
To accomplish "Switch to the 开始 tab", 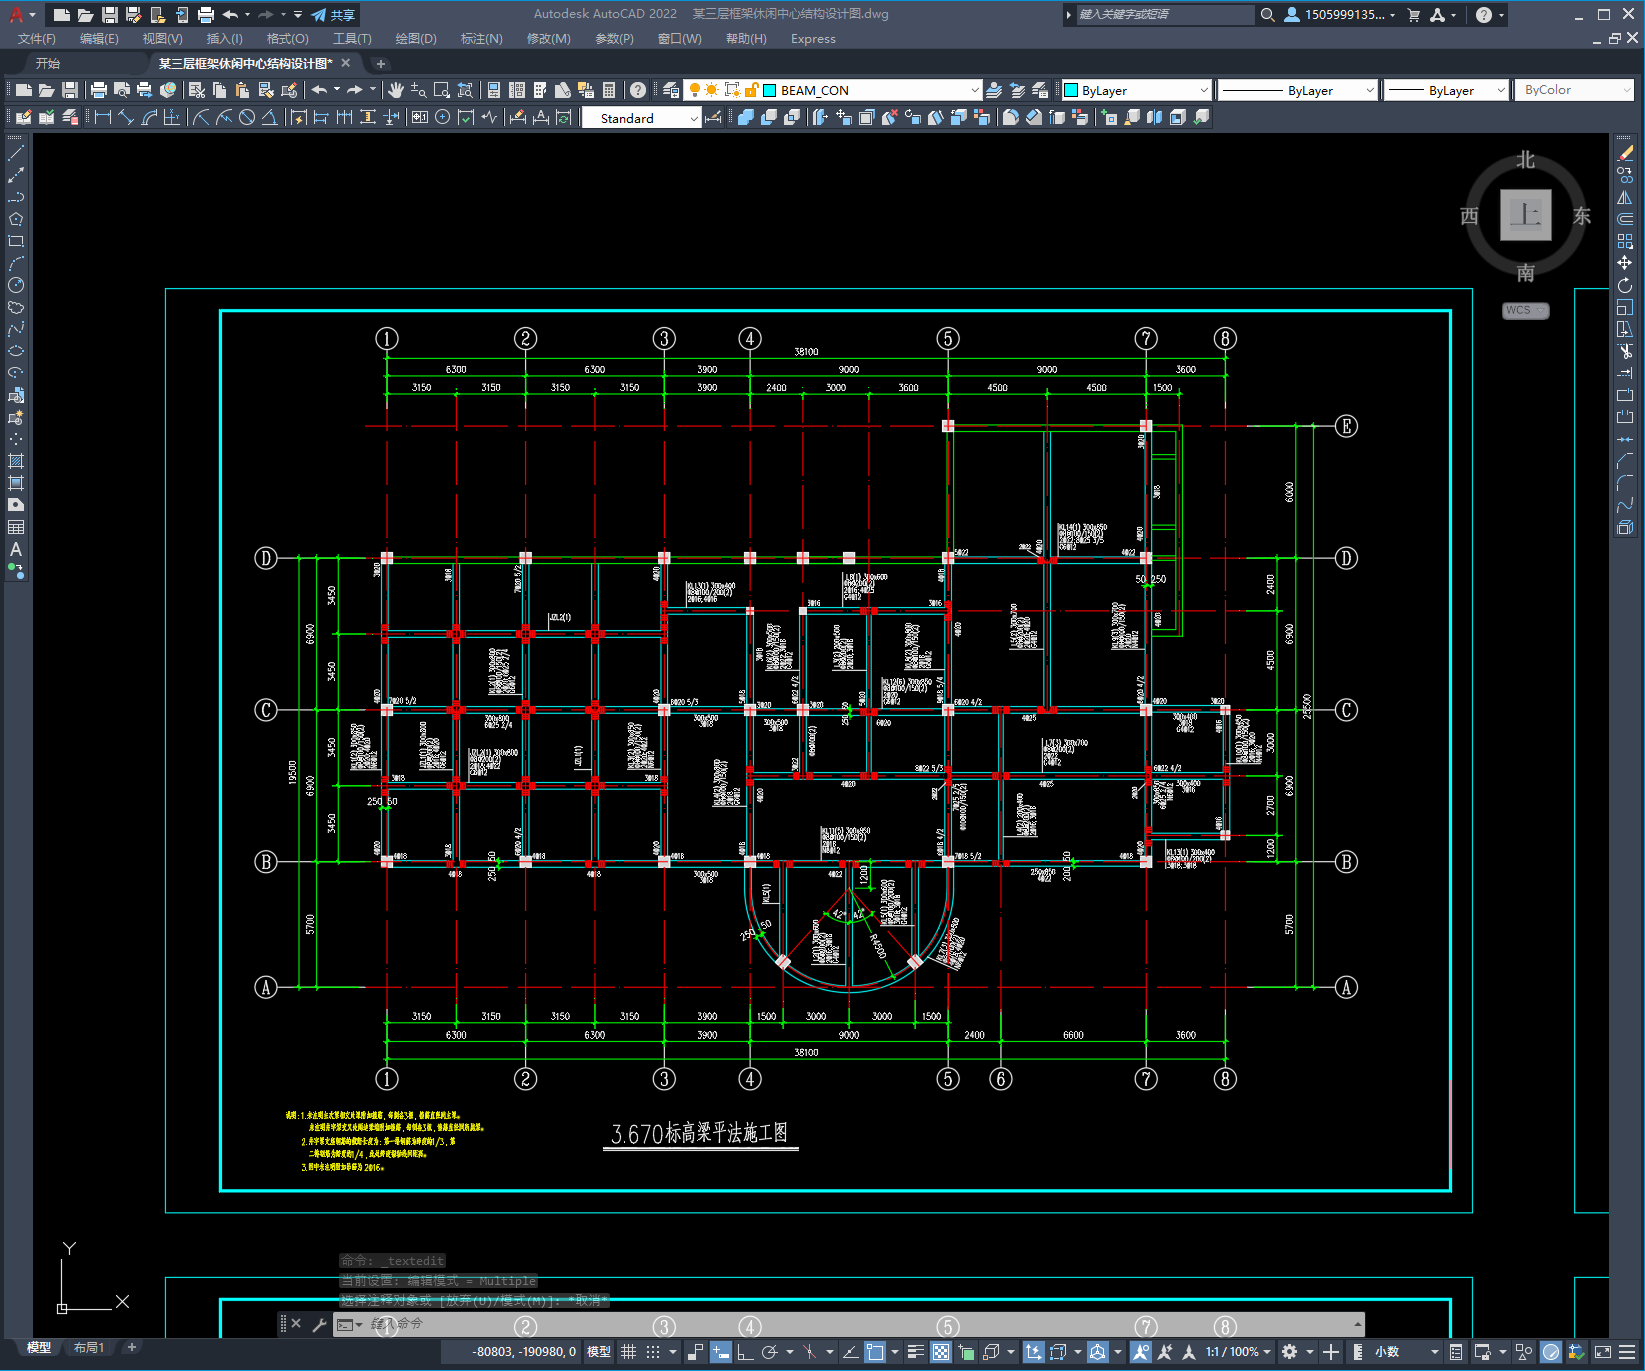I will tap(48, 63).
